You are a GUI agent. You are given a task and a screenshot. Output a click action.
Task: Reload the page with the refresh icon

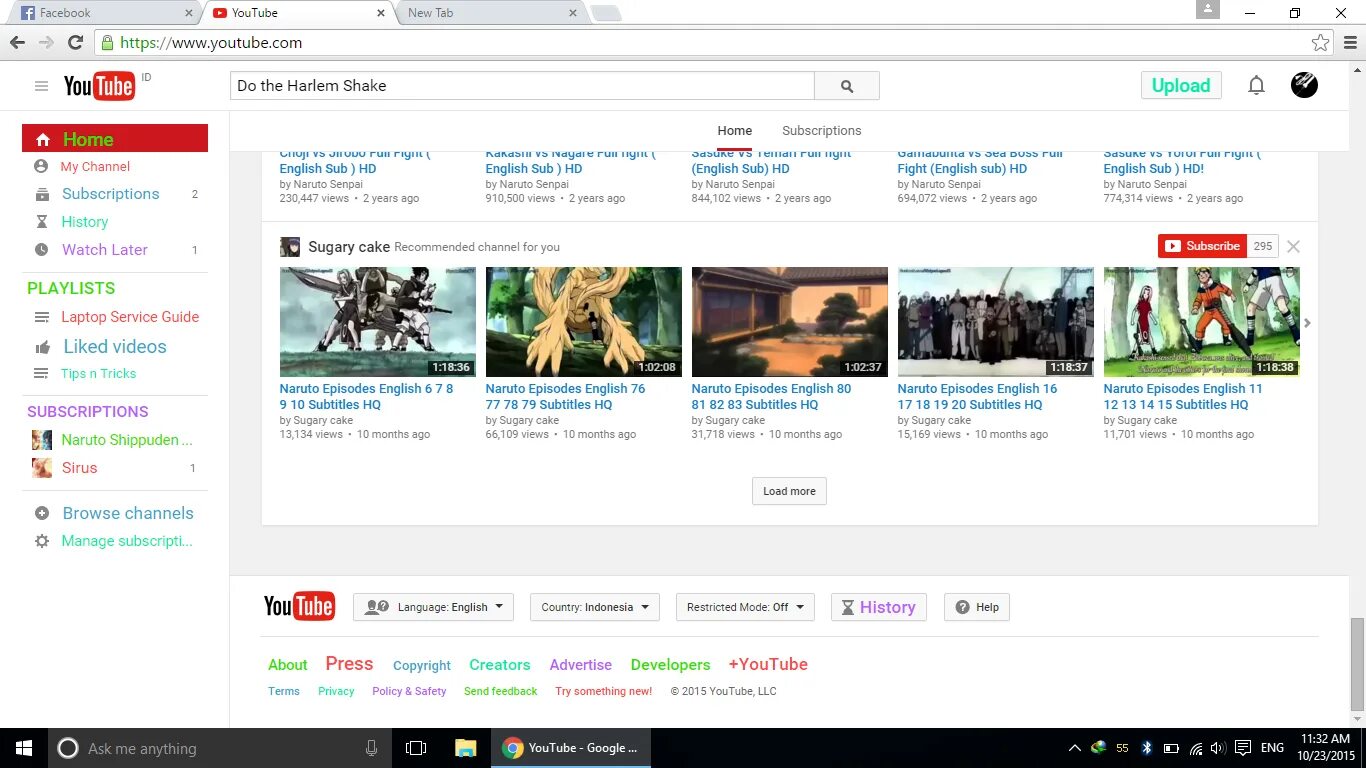pos(75,42)
